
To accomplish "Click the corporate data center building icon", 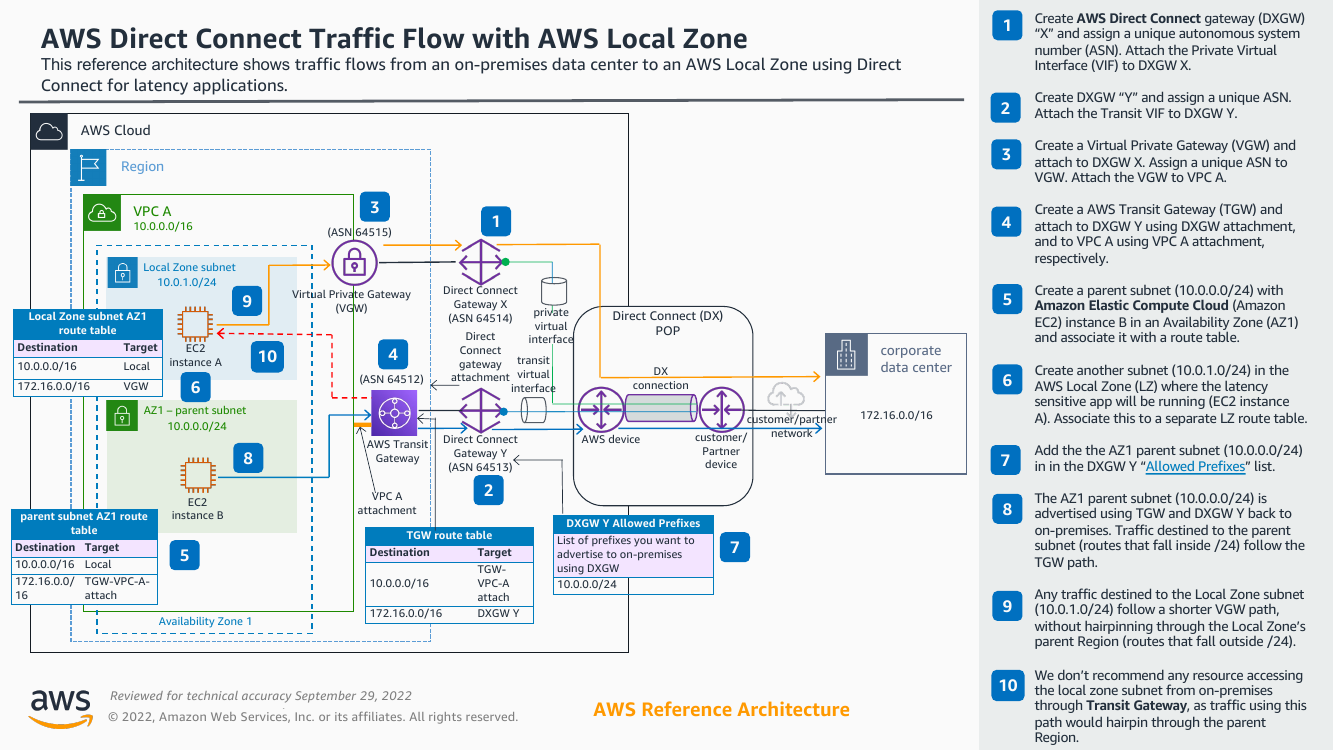I will tap(846, 355).
